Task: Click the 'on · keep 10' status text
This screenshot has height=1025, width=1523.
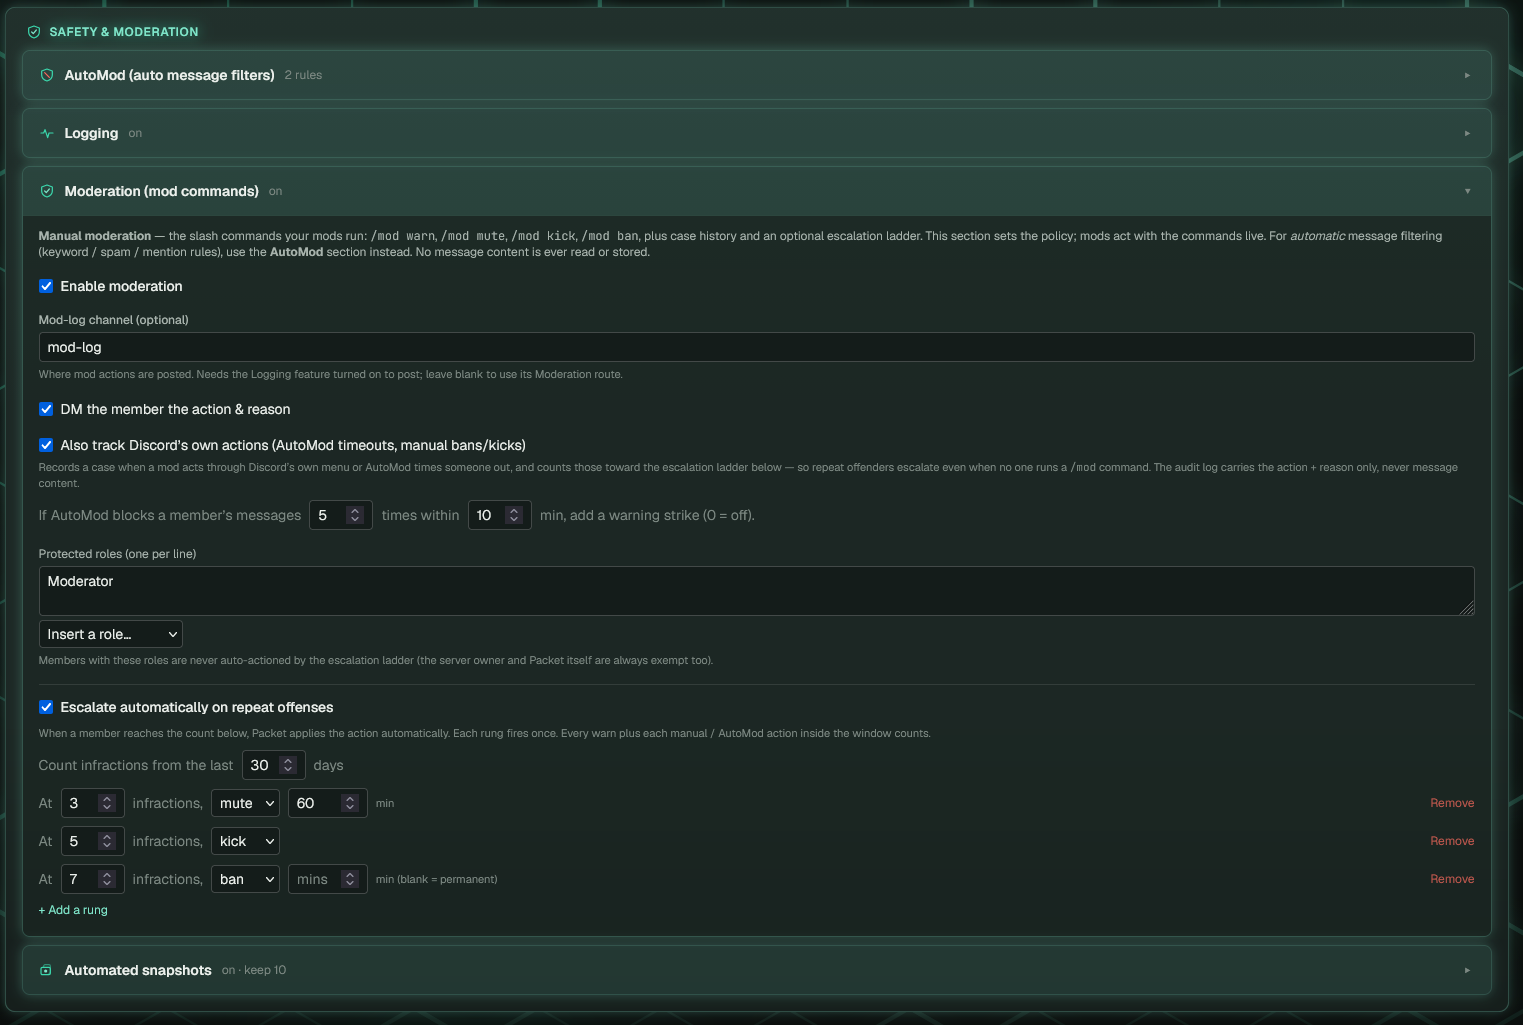Action: (x=254, y=970)
